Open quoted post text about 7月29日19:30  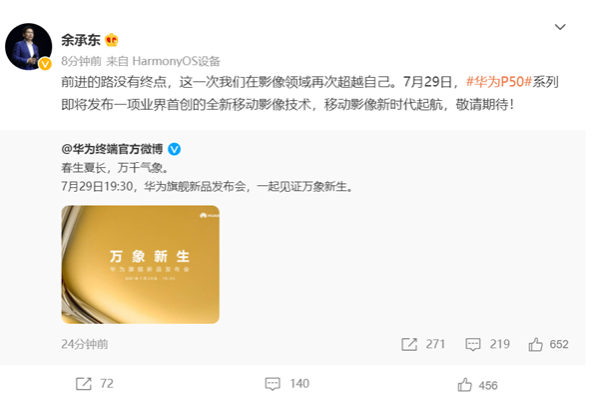tap(207, 187)
